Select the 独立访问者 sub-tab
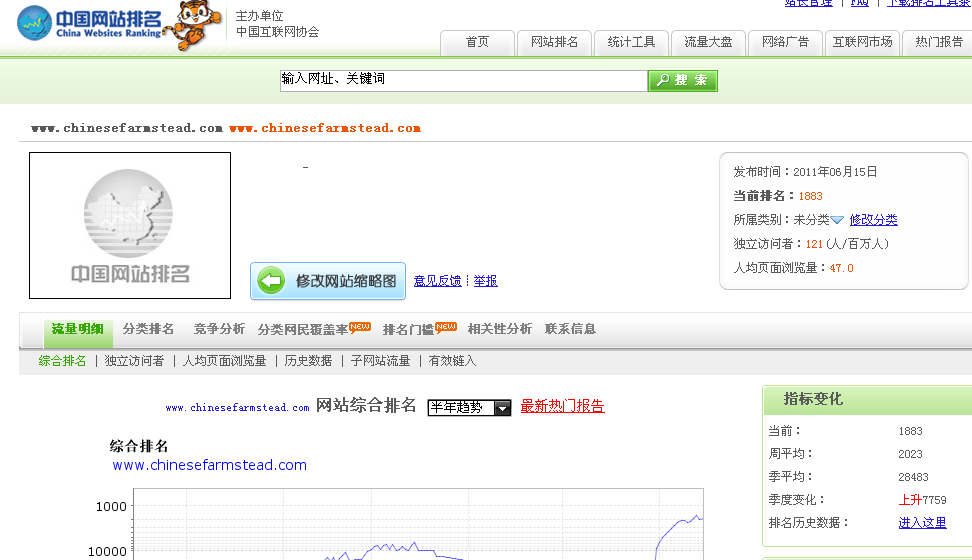Screen dimensions: 972x560 click(135, 361)
